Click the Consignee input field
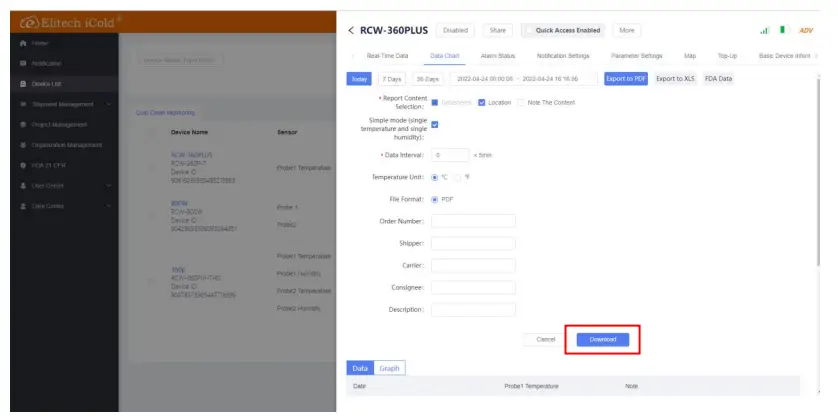 click(473, 288)
